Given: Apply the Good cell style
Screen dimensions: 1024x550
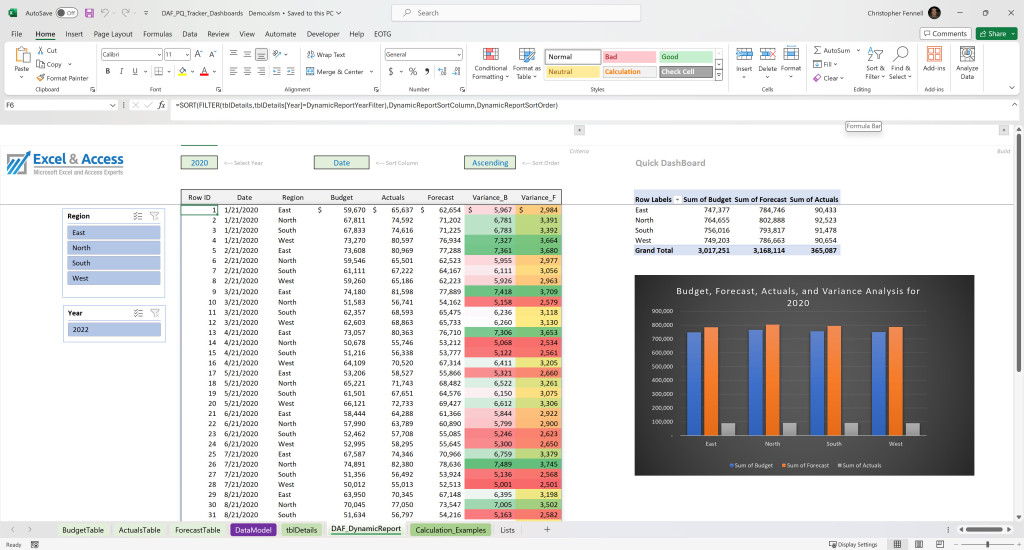Looking at the screenshot, I should point(685,57).
